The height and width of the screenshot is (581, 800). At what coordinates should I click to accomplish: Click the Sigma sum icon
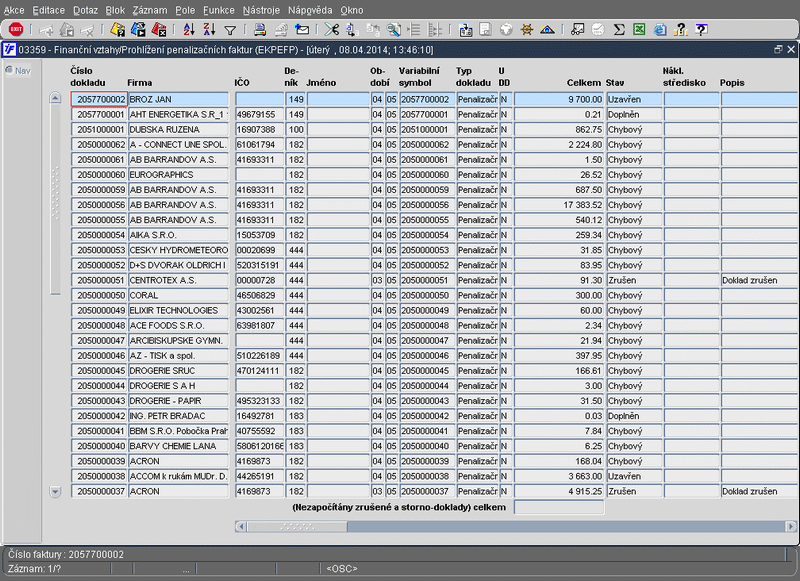click(x=619, y=30)
